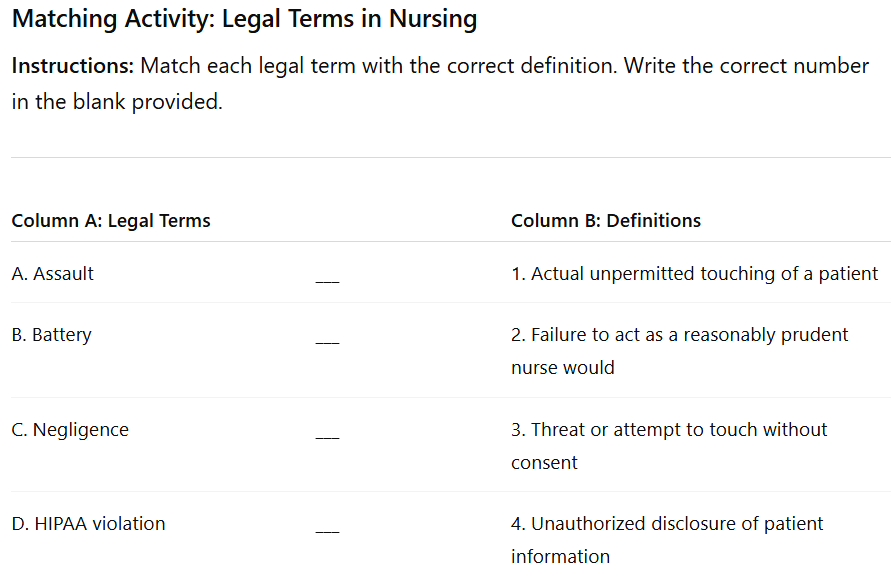Click the 'Matching Activity' title heading
Screen dimensions: 896x582
coord(245,19)
